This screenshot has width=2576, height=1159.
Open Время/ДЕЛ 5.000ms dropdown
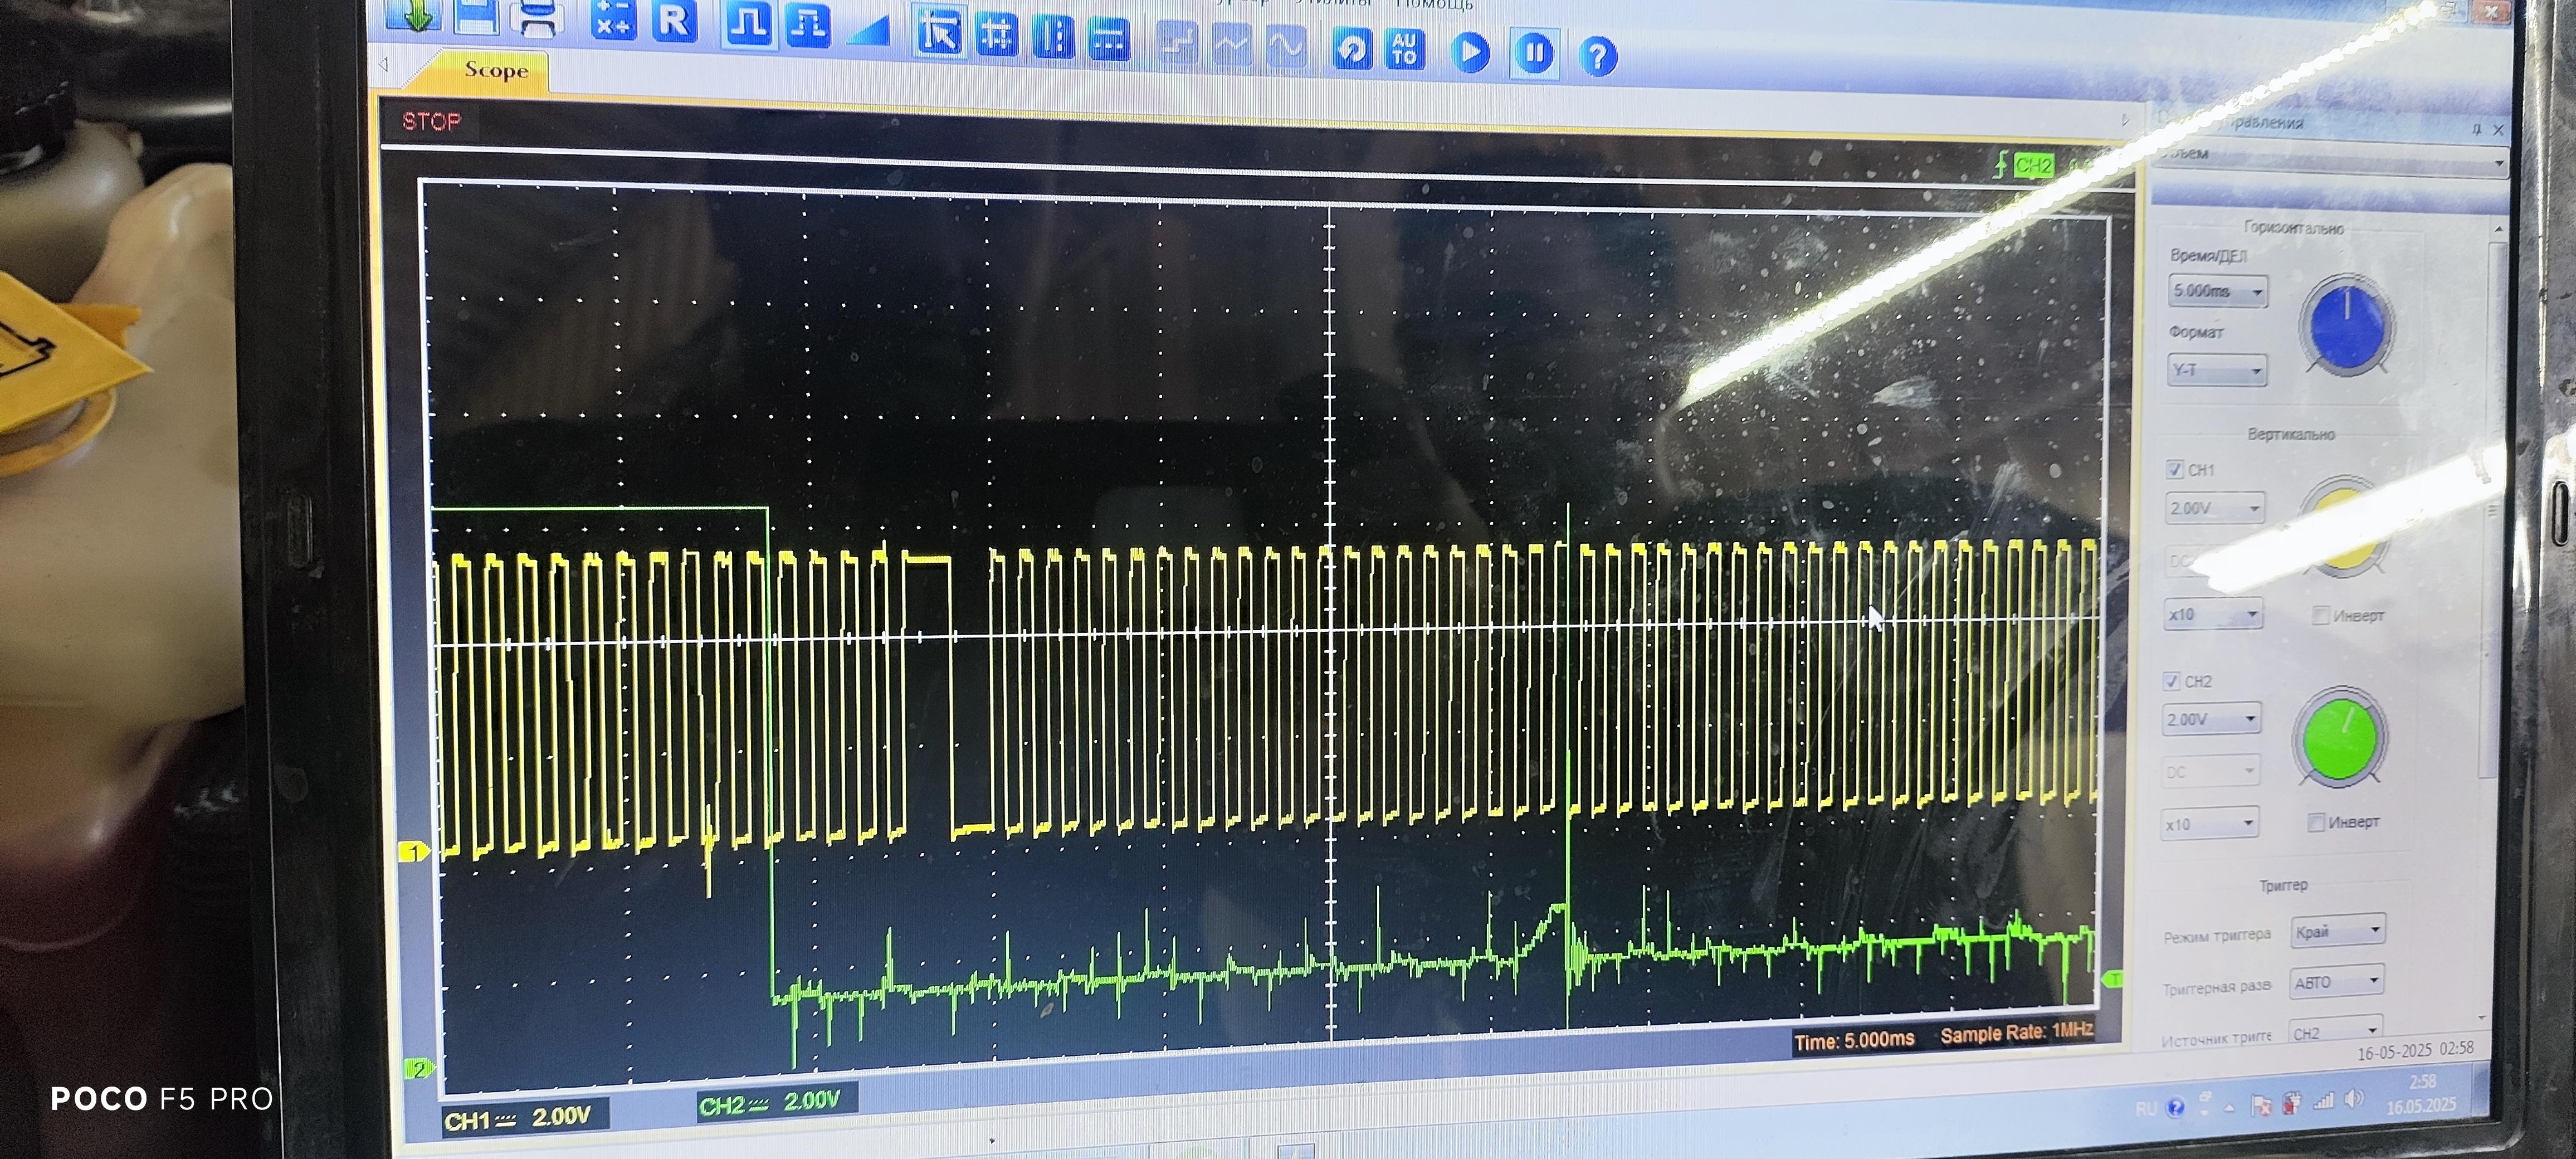tap(2218, 291)
